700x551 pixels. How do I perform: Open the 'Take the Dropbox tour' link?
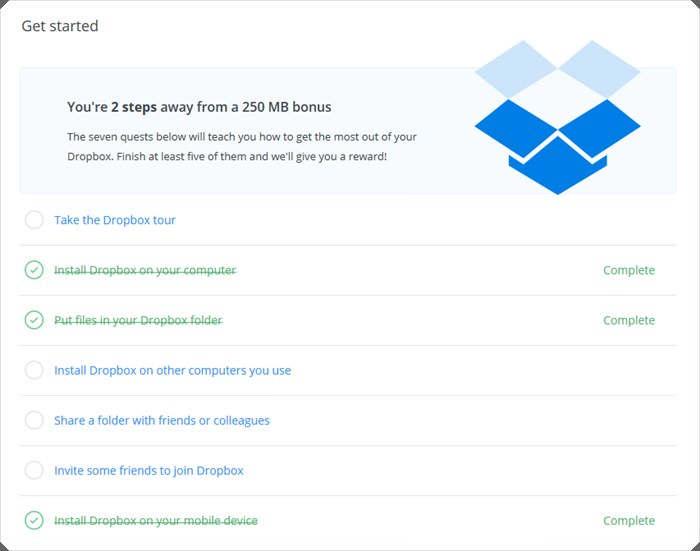point(115,220)
